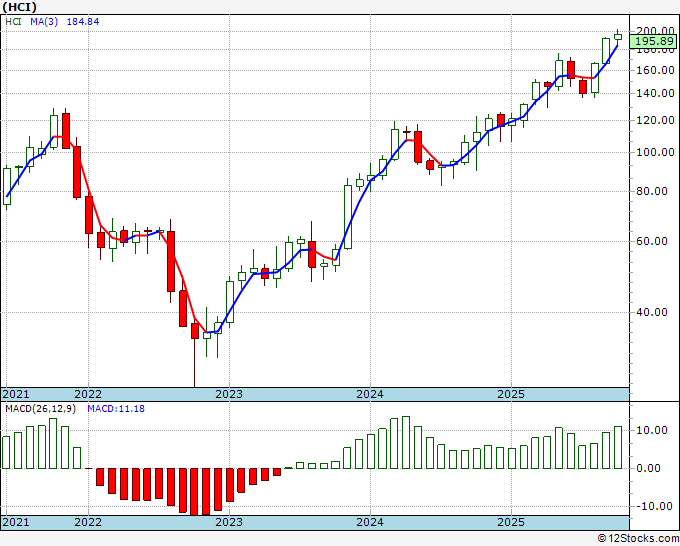The width and height of the screenshot is (680, 546).
Task: Click 2024 on the MACD timeline
Action: [370, 522]
